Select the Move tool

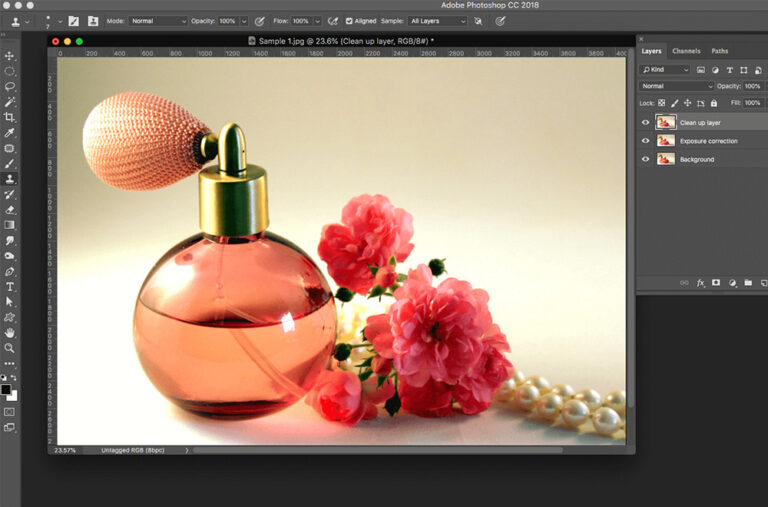click(10, 56)
